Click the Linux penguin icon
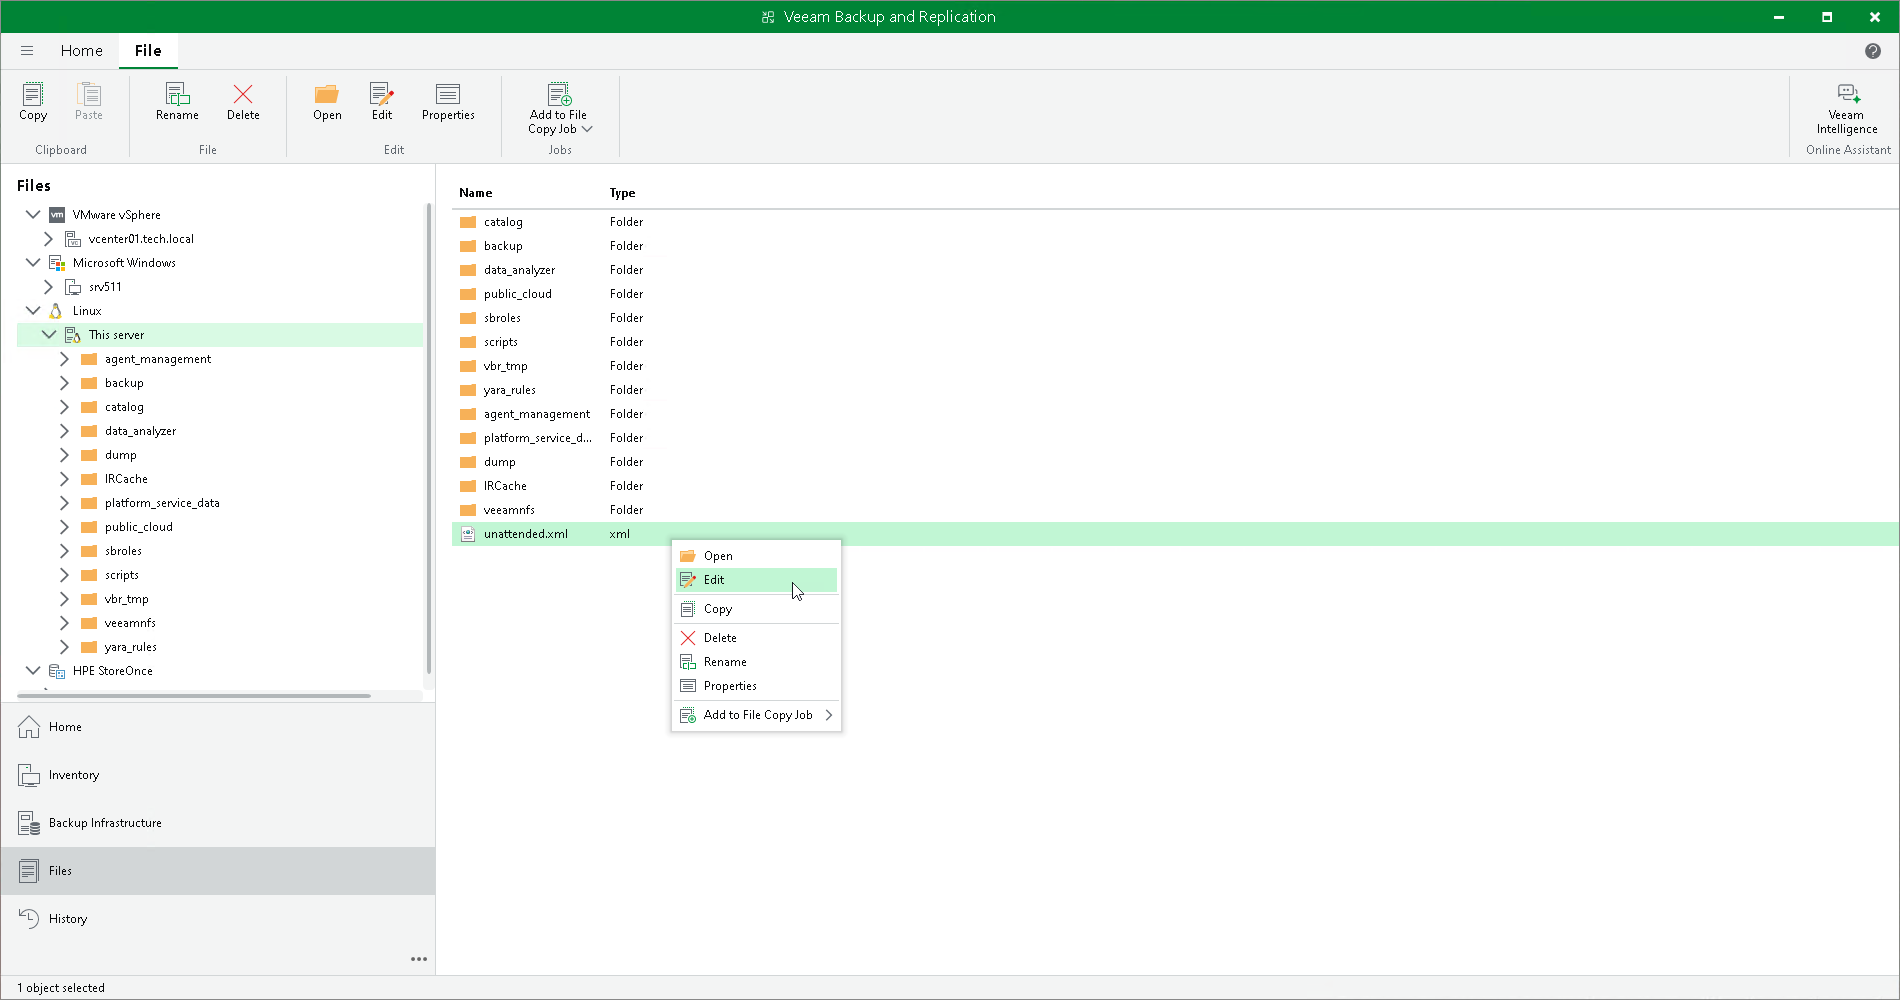This screenshot has height=1000, width=1900. point(57,311)
